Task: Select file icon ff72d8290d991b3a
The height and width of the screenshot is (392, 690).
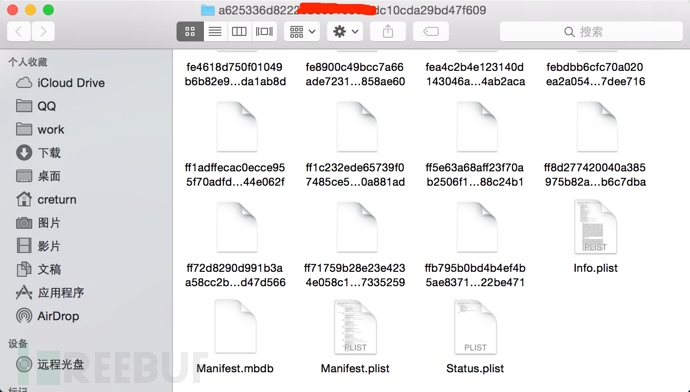Action: pos(237,227)
